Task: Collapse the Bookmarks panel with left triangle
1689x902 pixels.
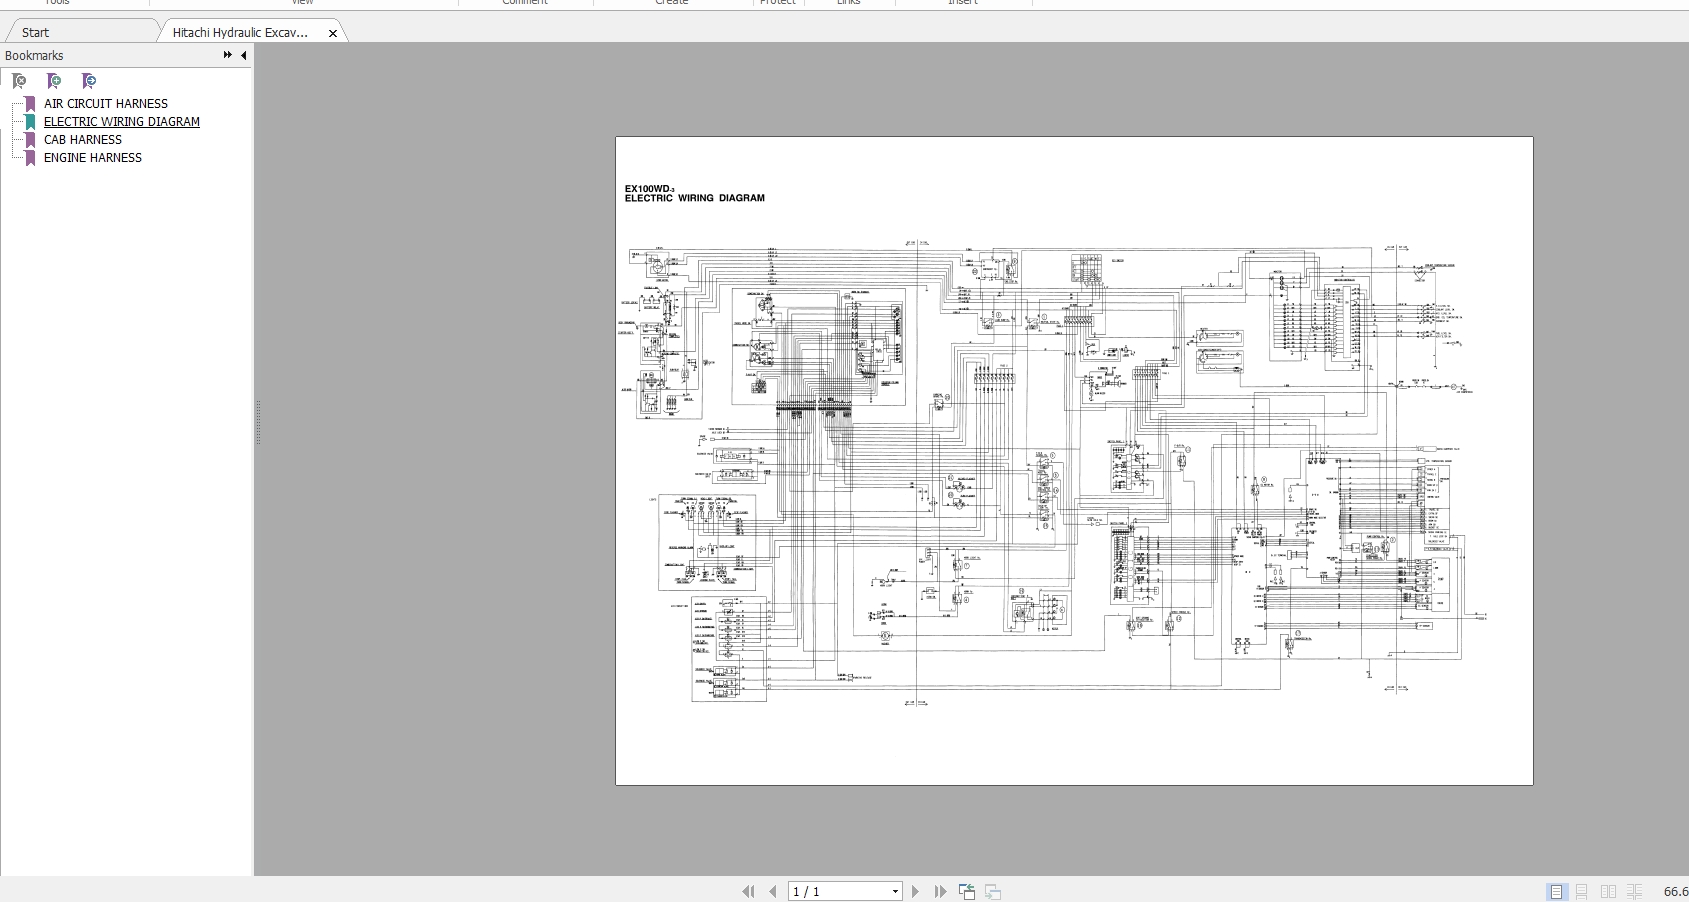Action: coord(243,56)
